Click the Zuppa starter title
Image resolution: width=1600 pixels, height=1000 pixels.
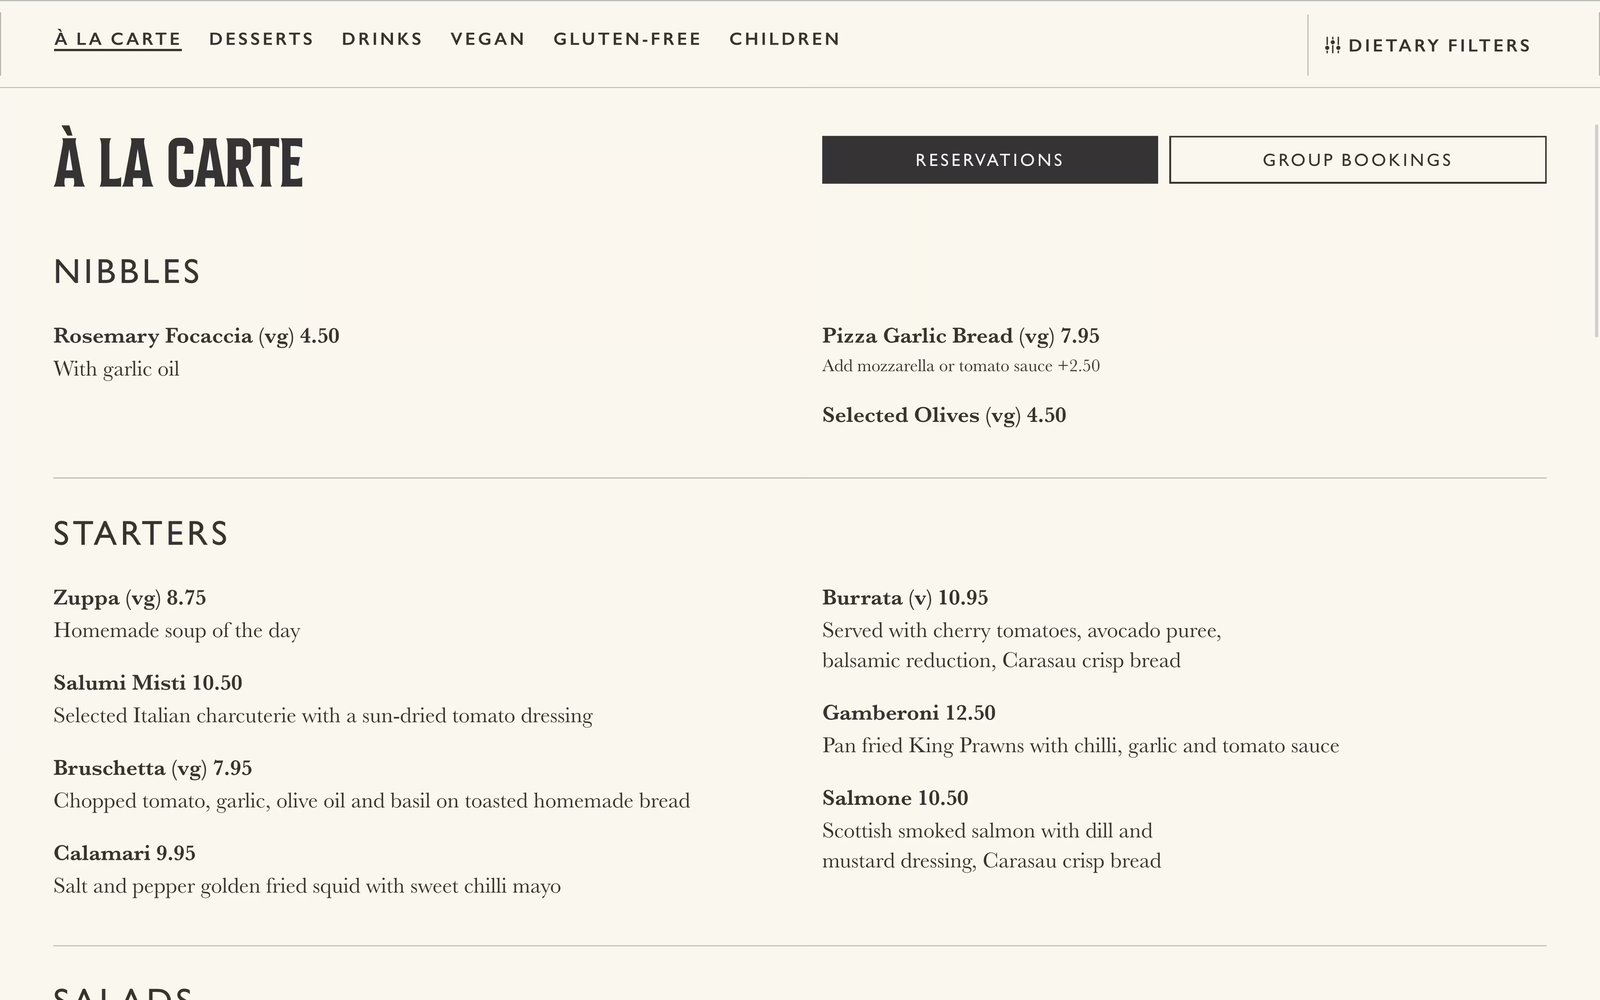pyautogui.click(x=86, y=598)
